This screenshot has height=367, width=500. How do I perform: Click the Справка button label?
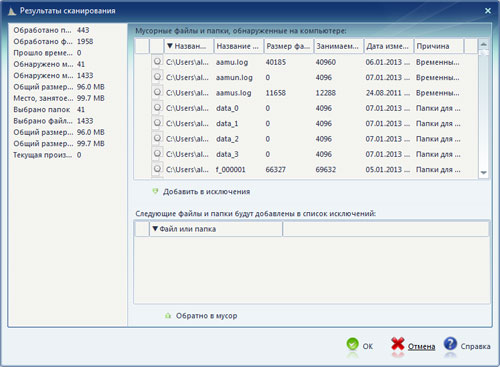[475, 346]
